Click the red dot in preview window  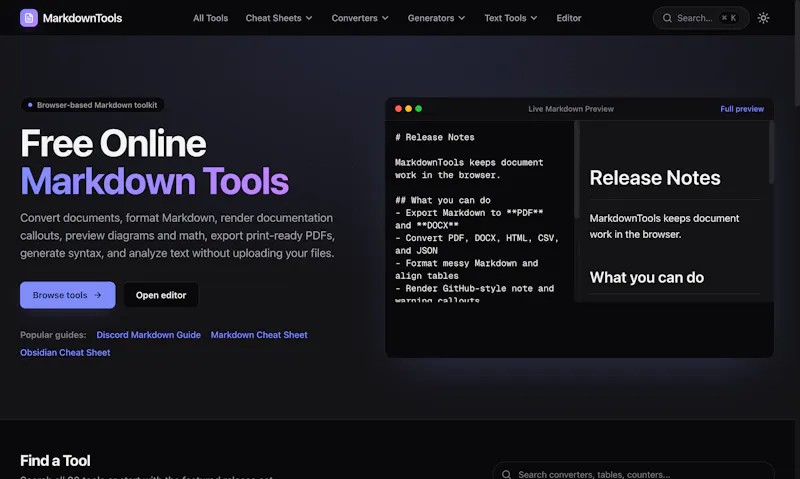(x=398, y=109)
